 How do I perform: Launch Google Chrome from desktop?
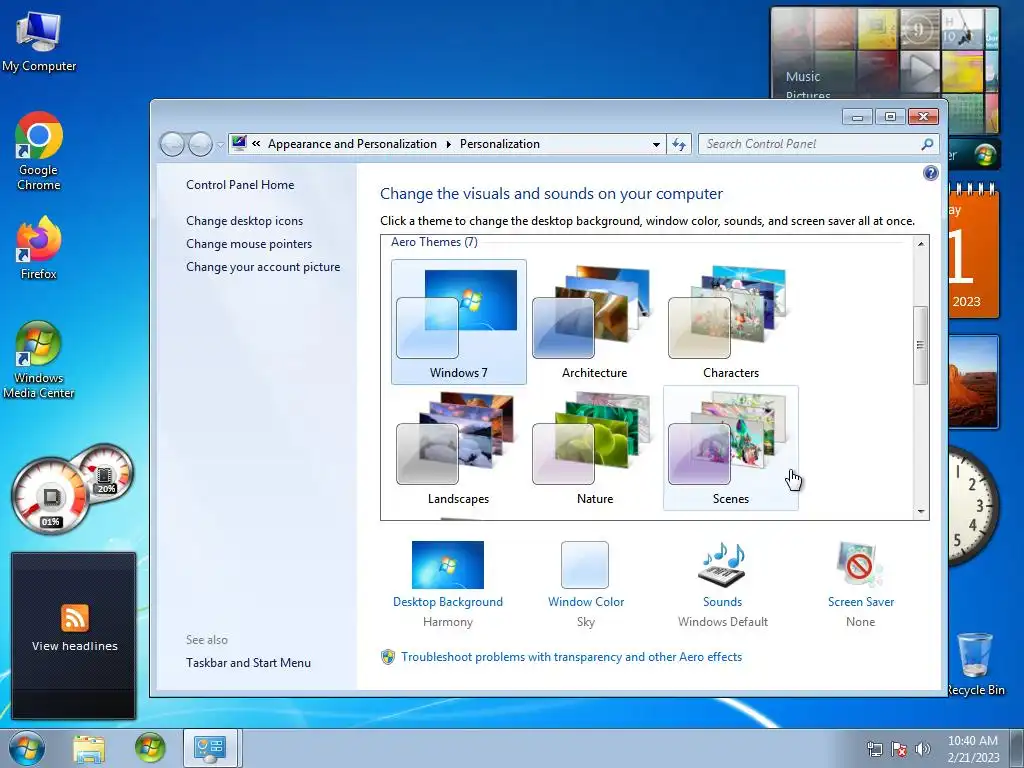click(39, 151)
